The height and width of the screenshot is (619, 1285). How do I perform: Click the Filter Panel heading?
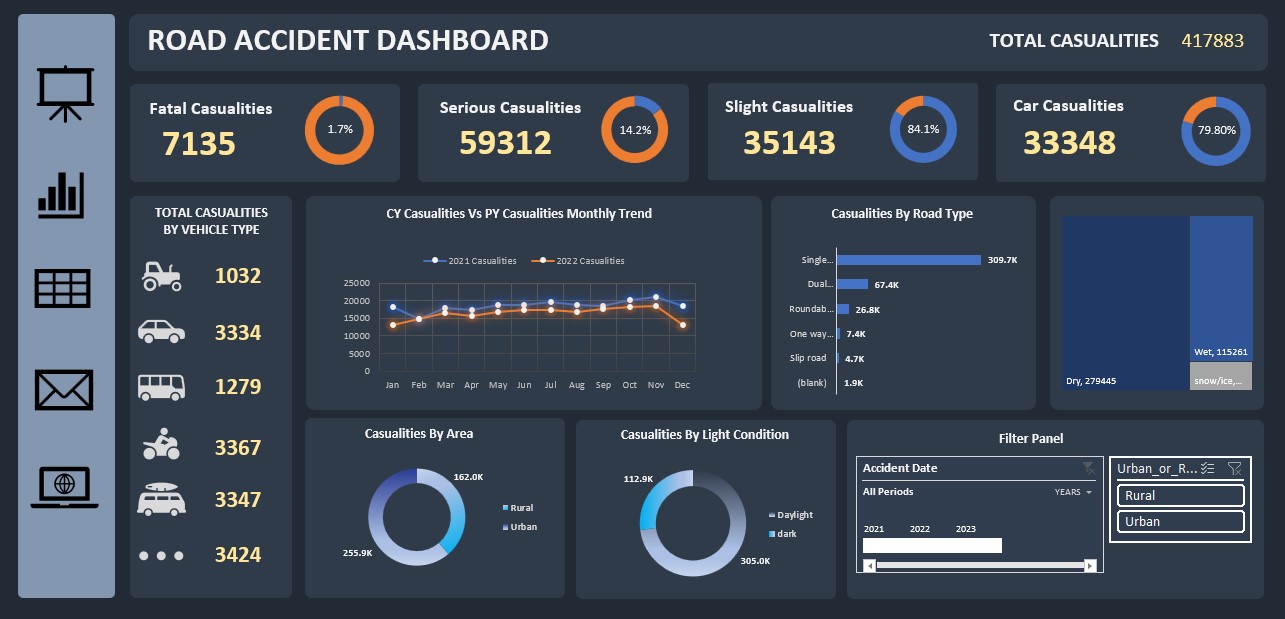click(1031, 438)
